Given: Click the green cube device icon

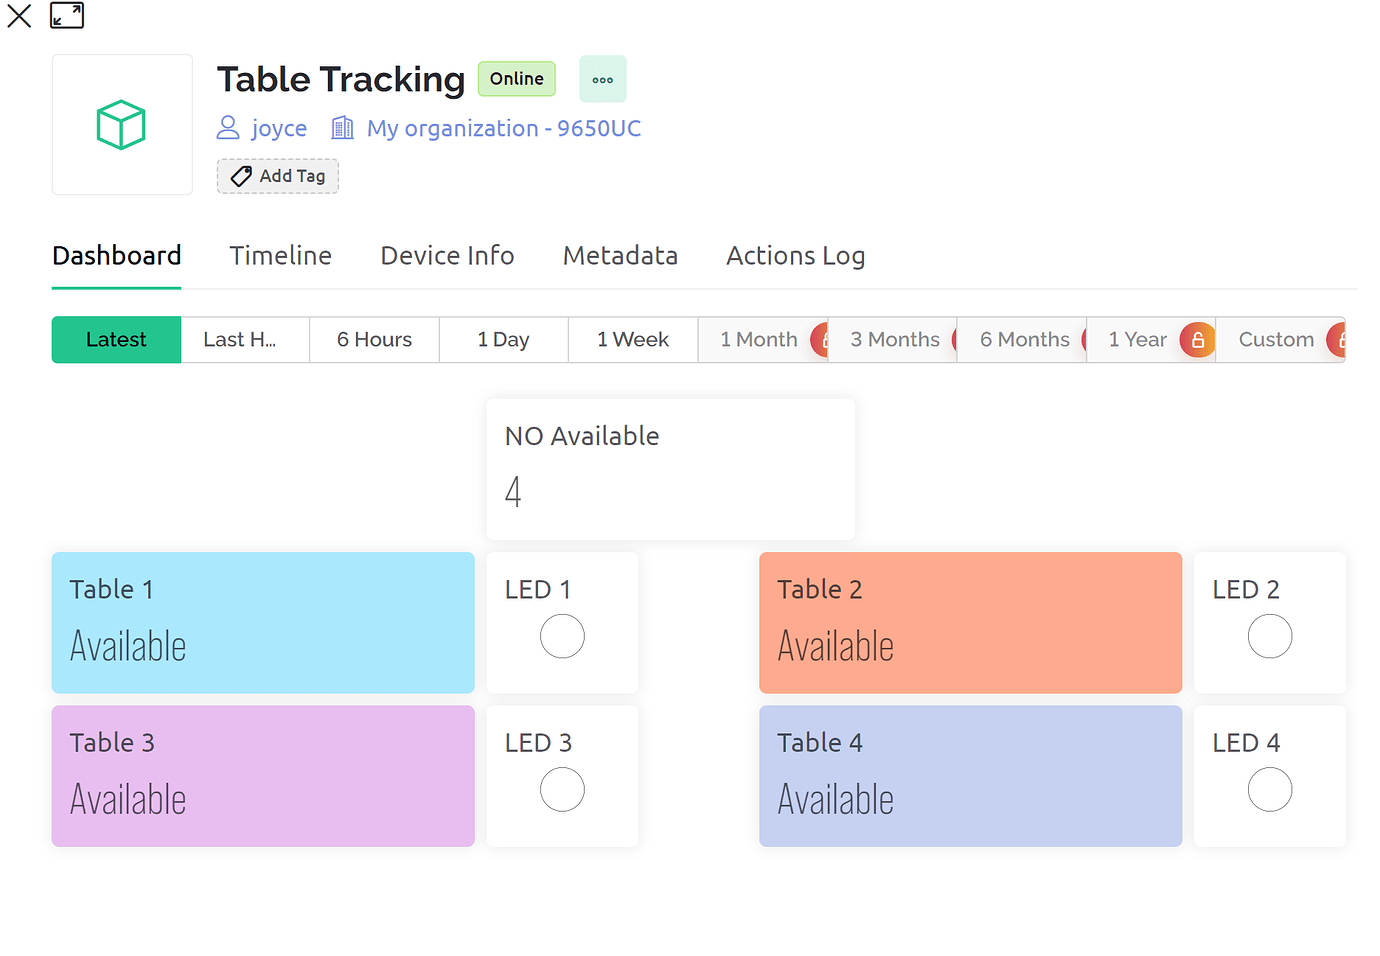Looking at the screenshot, I should [x=121, y=125].
